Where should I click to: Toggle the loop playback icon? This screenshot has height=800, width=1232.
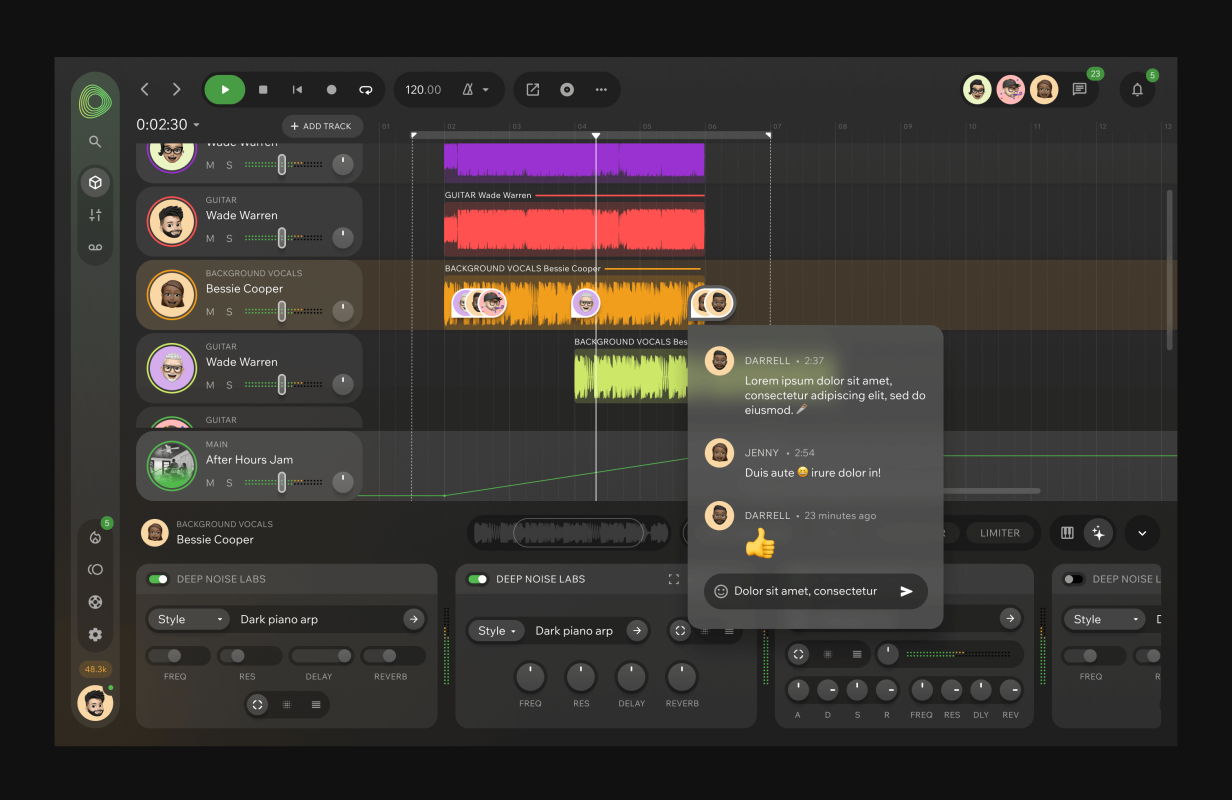pos(366,90)
